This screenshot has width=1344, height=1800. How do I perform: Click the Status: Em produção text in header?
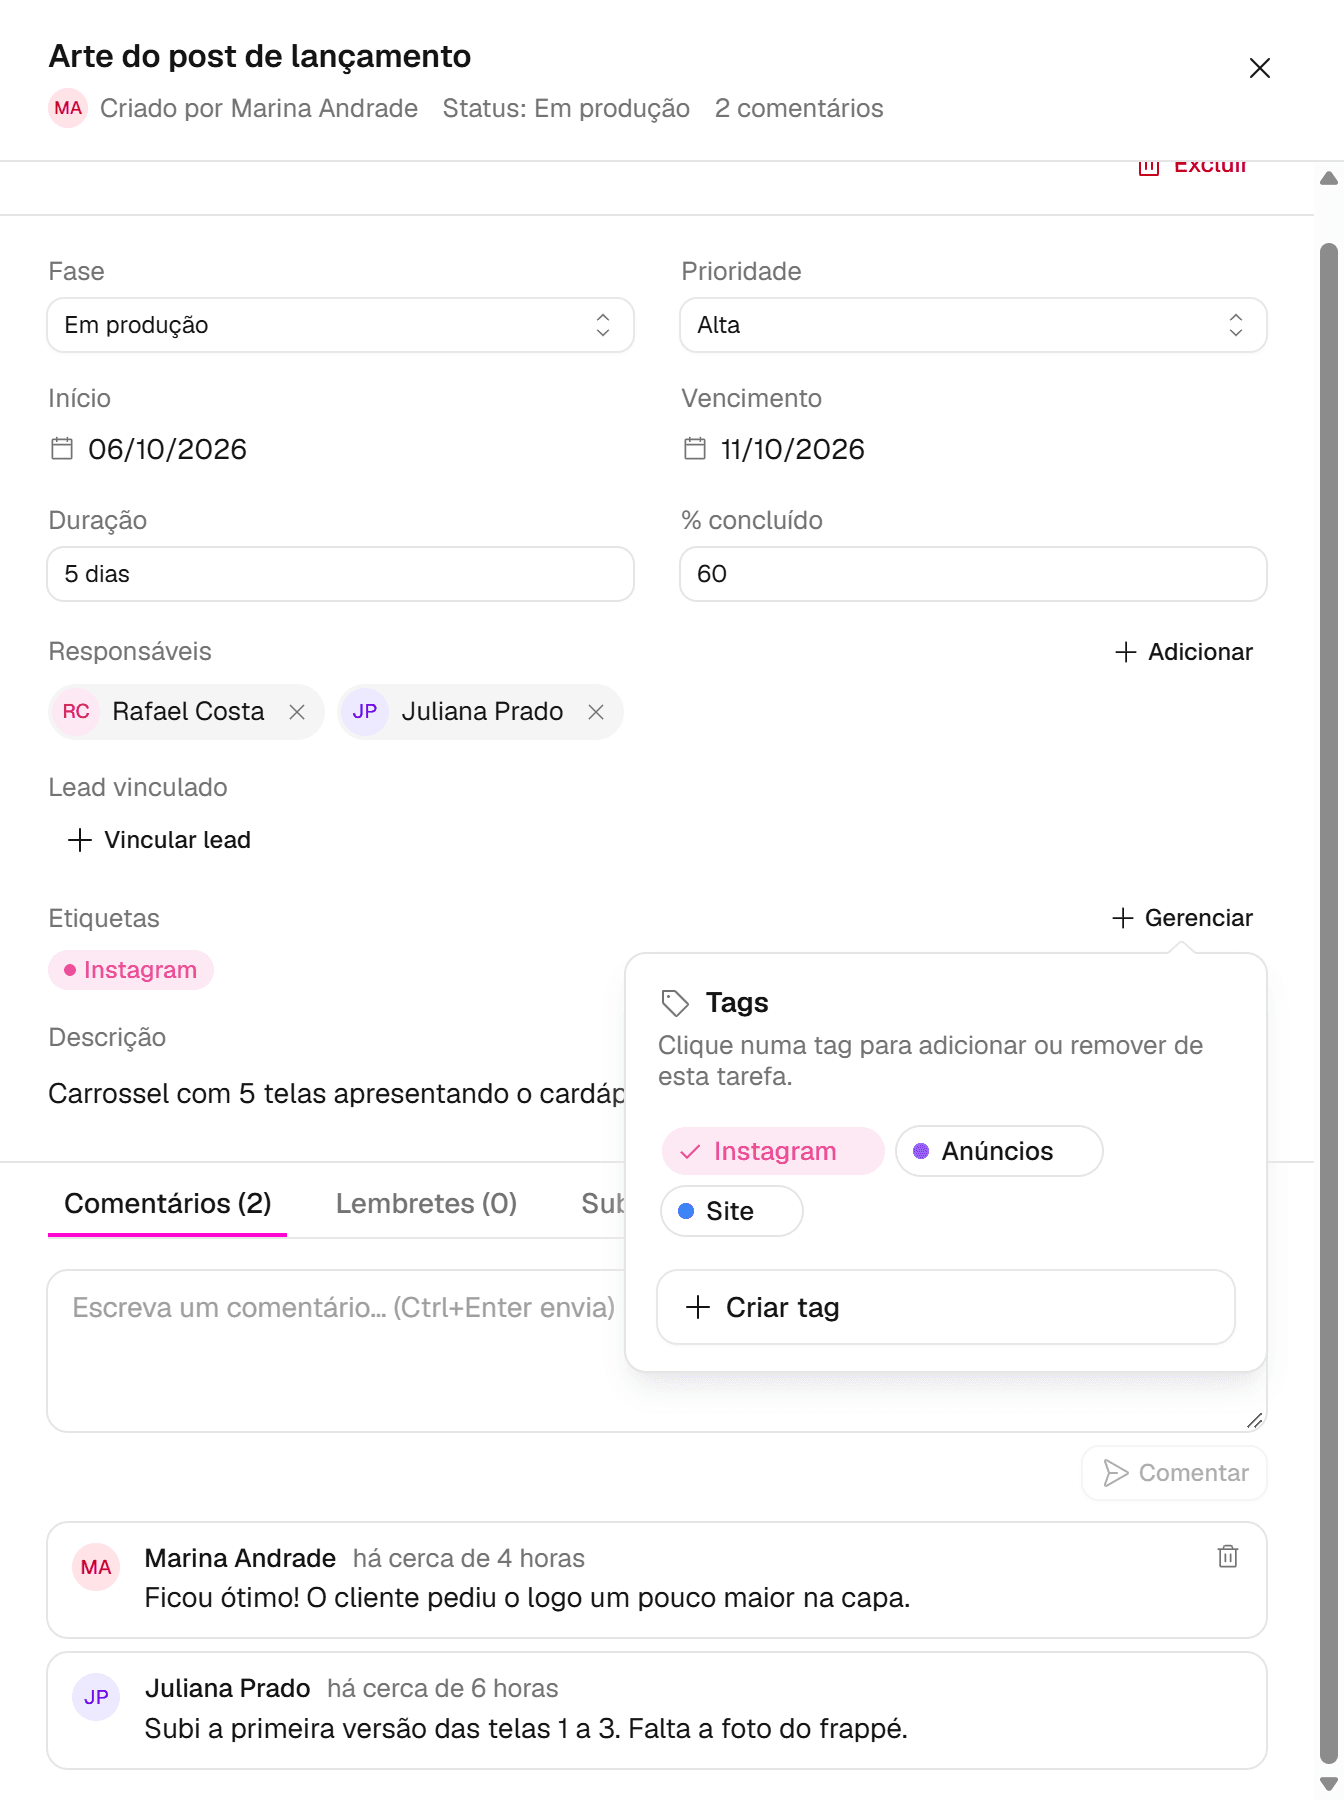click(566, 108)
